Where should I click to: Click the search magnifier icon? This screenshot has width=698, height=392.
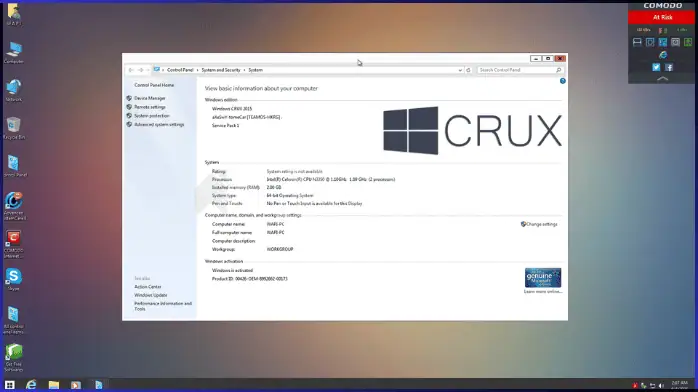558,70
